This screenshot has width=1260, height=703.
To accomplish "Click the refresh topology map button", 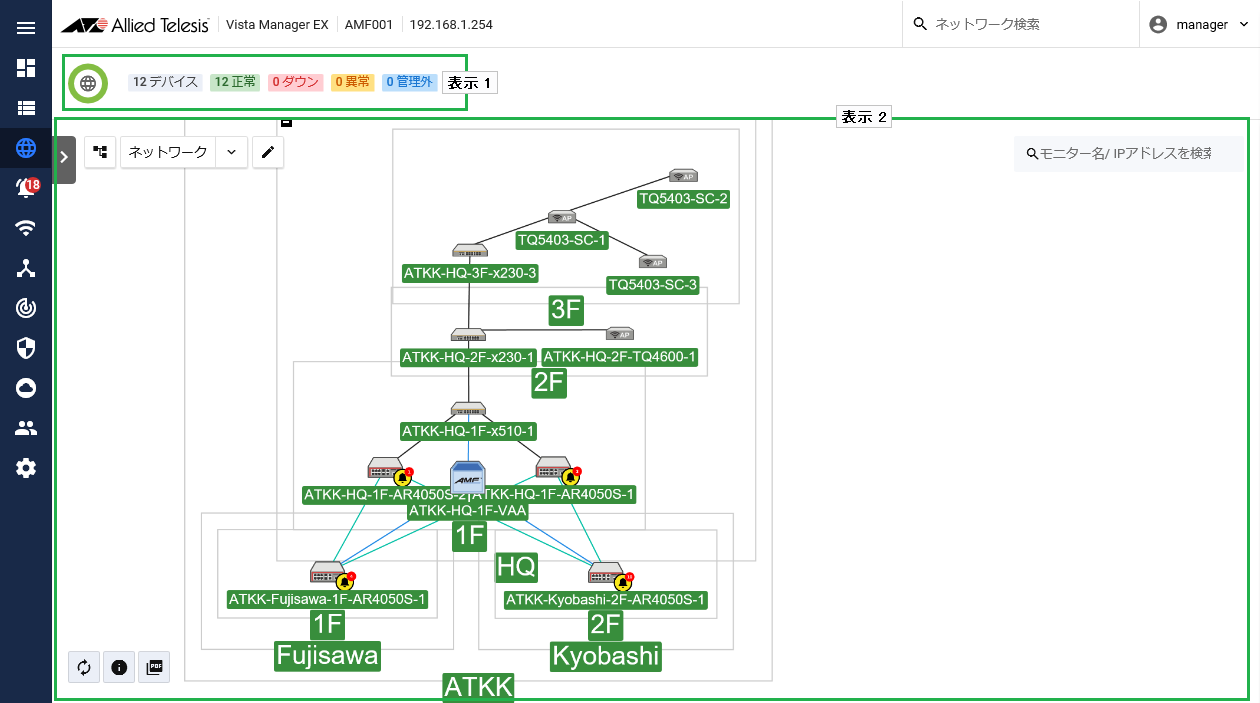I will click(x=84, y=667).
